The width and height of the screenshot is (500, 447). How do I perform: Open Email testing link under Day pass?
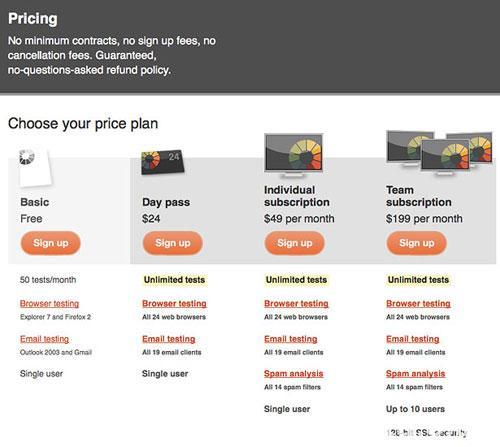point(169,339)
